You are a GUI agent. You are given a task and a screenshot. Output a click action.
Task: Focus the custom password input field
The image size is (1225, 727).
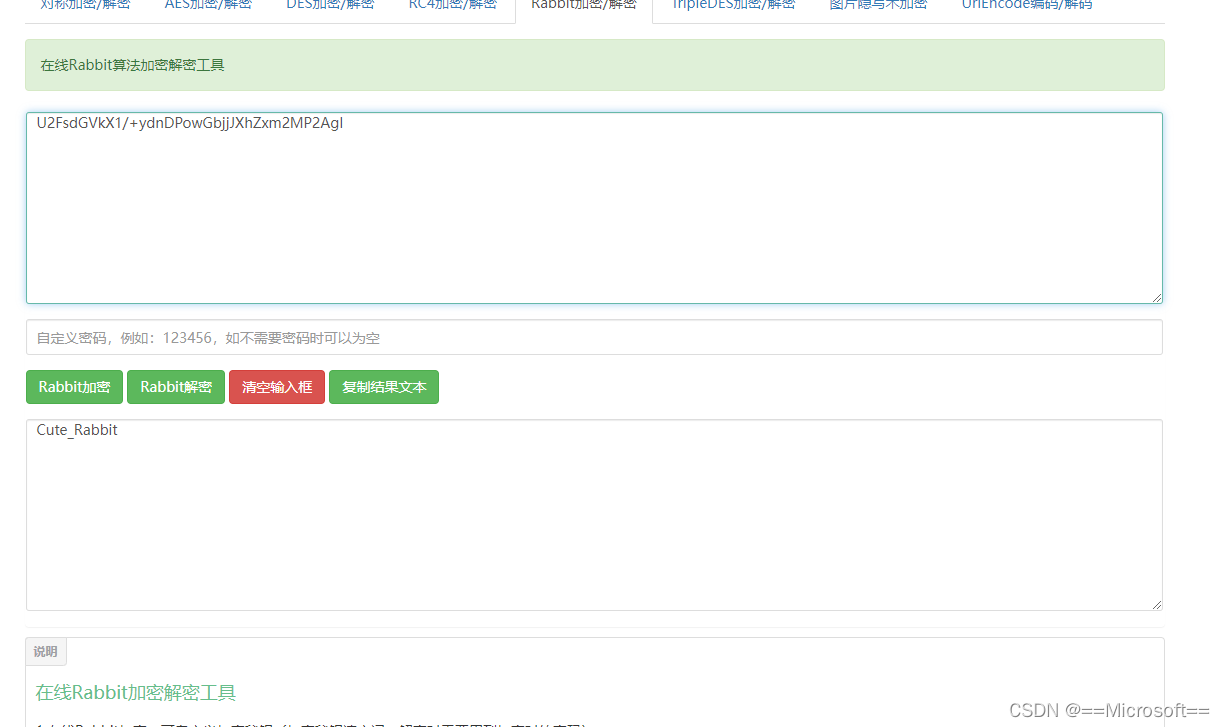click(594, 337)
